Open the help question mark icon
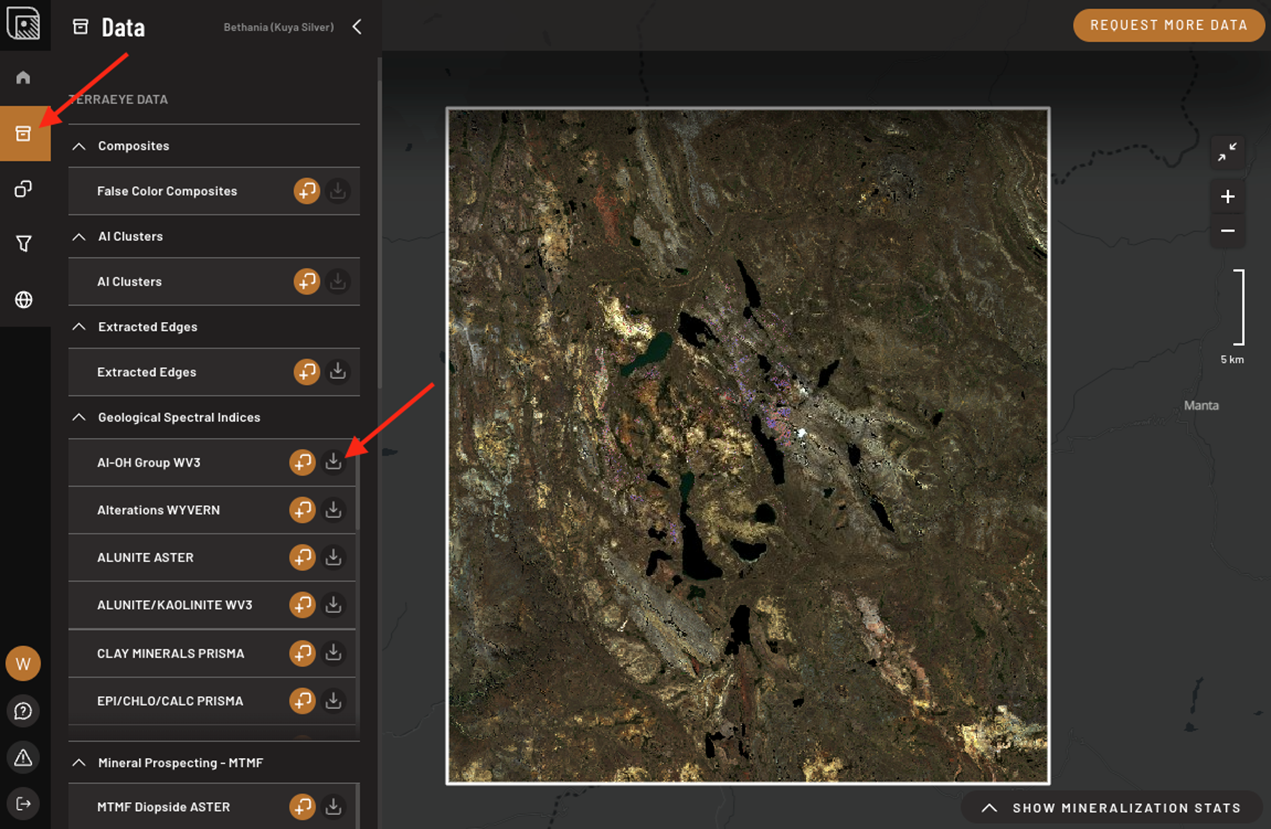 click(23, 711)
